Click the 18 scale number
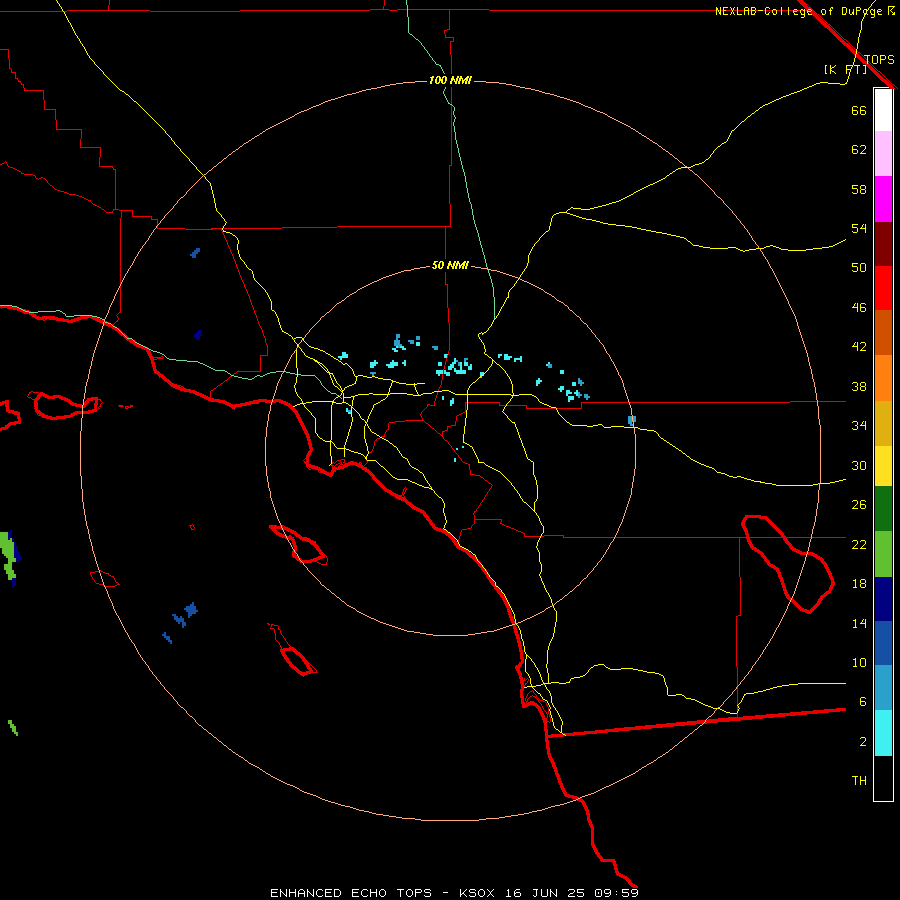This screenshot has width=900, height=900. point(859,584)
